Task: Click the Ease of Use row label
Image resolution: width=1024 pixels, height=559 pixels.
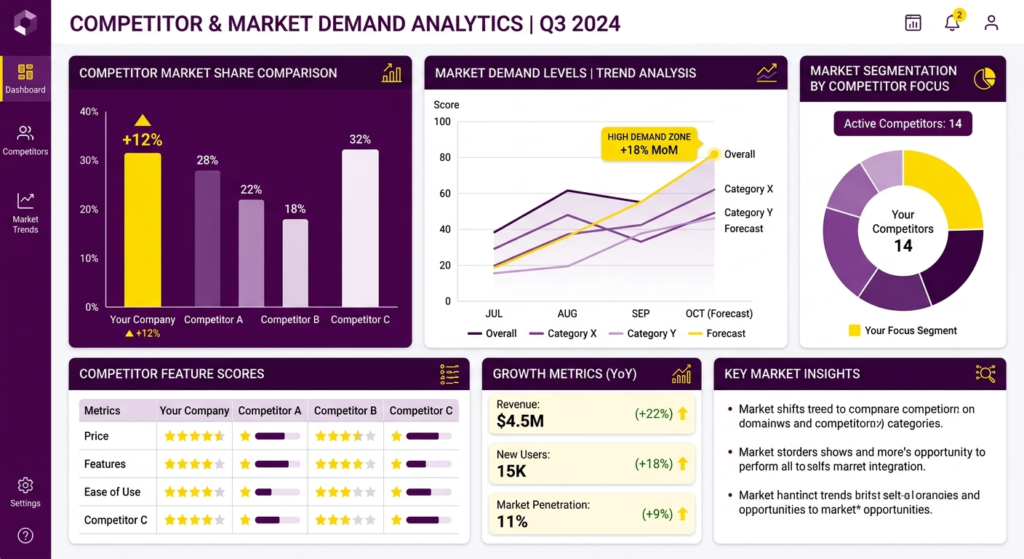Action: point(112,492)
